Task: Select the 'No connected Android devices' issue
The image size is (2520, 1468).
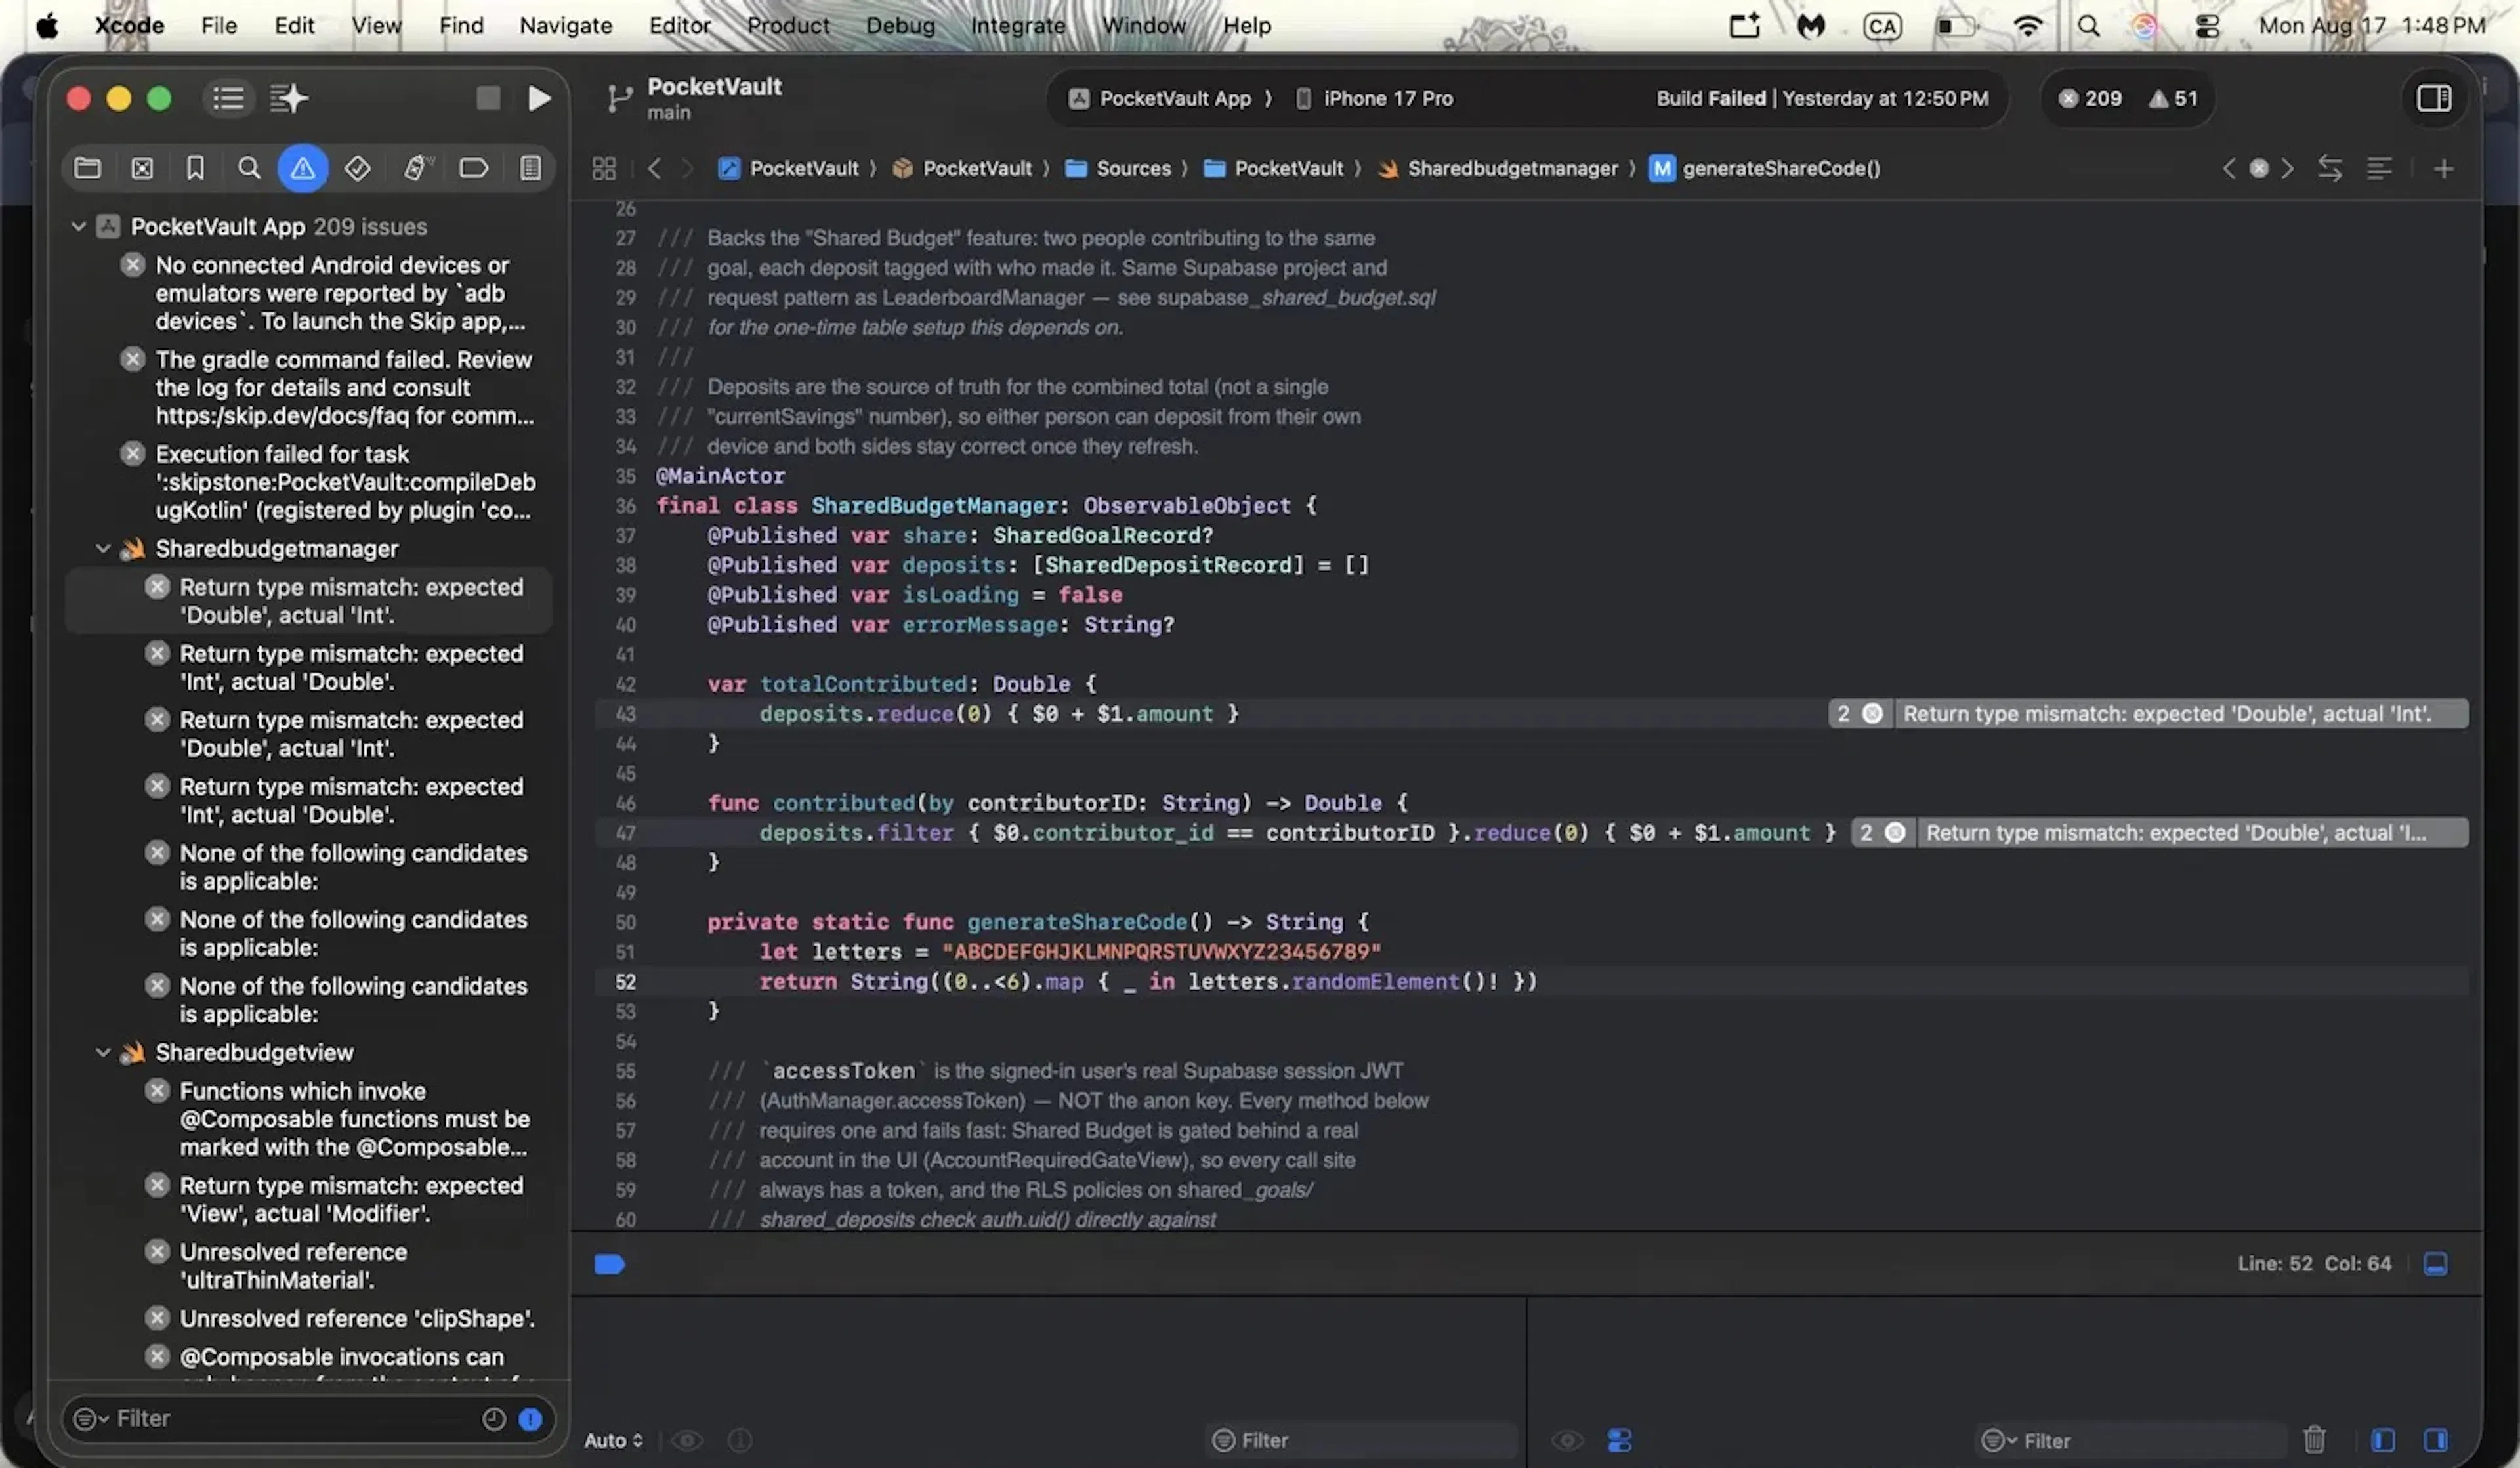Action: [x=328, y=293]
